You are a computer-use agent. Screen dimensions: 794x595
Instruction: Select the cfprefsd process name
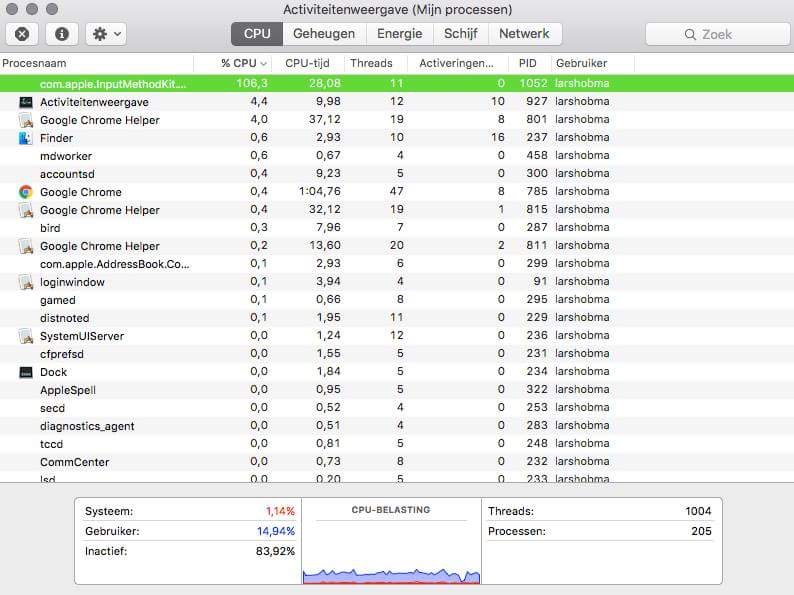pyautogui.click(x=62, y=354)
